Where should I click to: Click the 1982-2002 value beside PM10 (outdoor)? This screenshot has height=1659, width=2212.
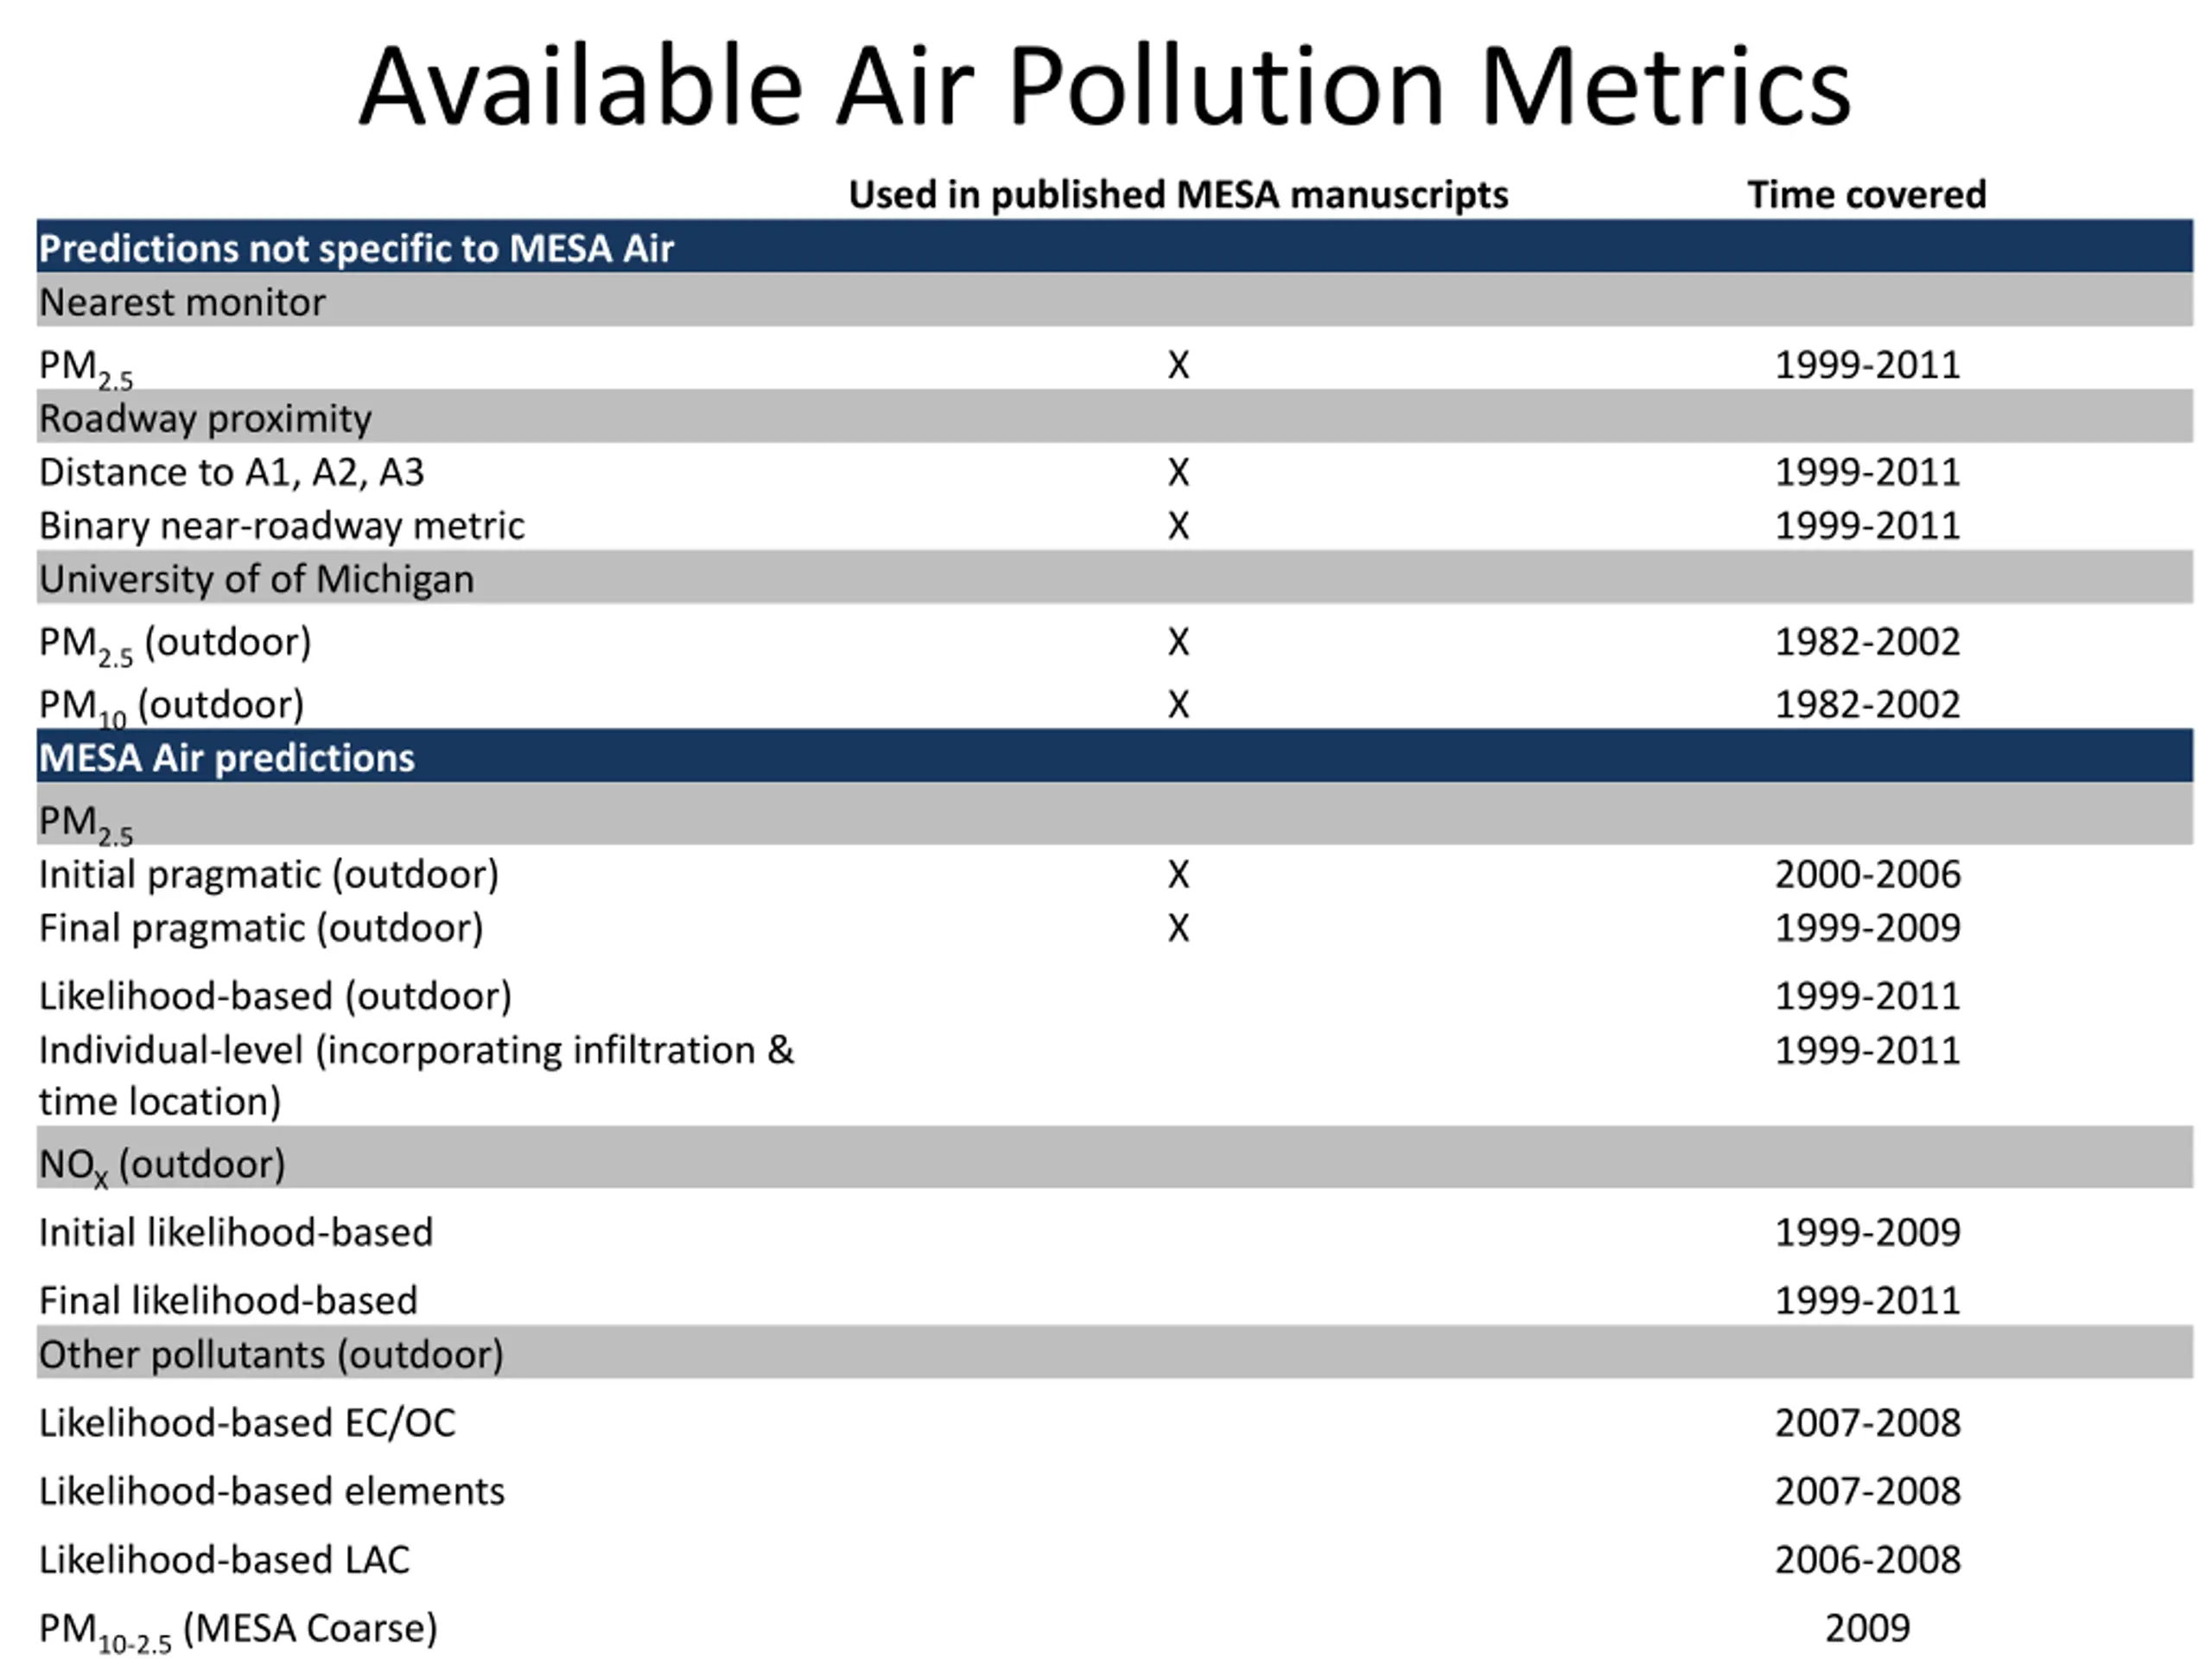(x=1867, y=705)
